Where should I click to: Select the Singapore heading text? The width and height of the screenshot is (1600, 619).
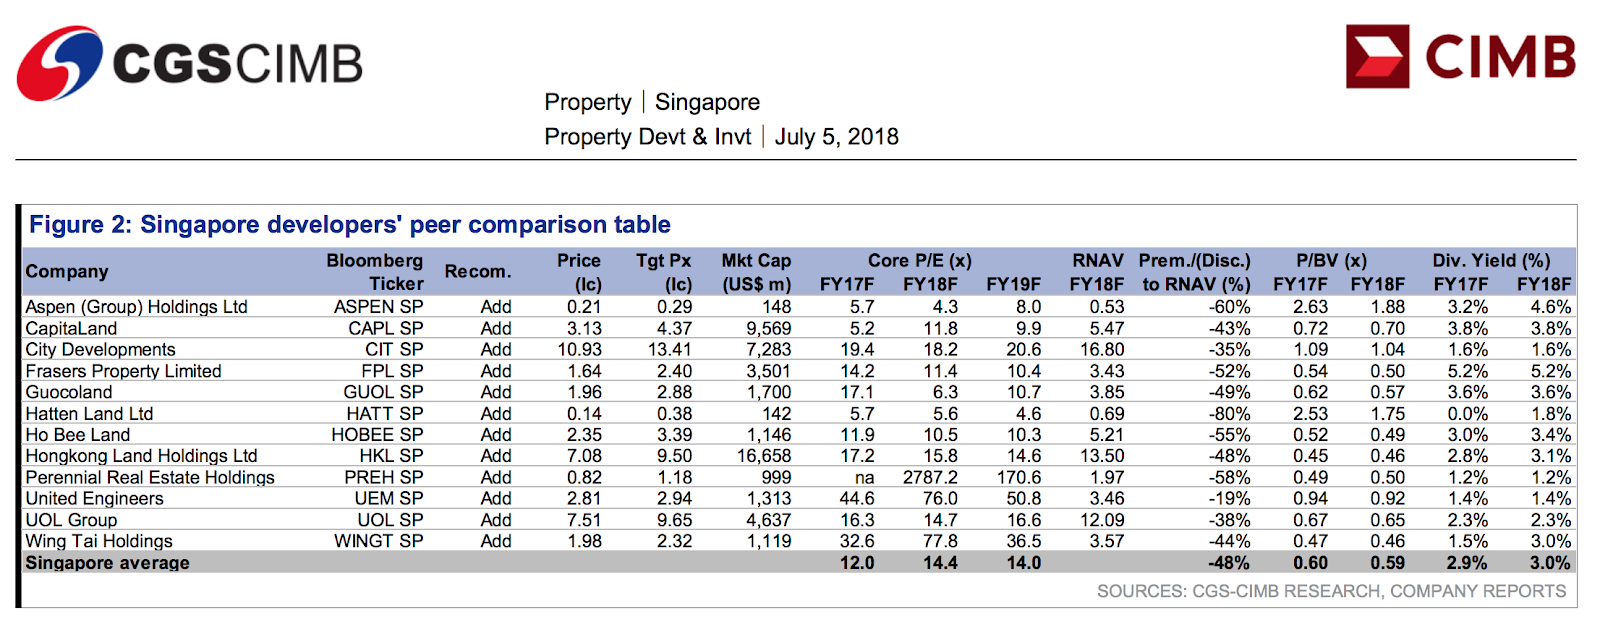pyautogui.click(x=707, y=102)
